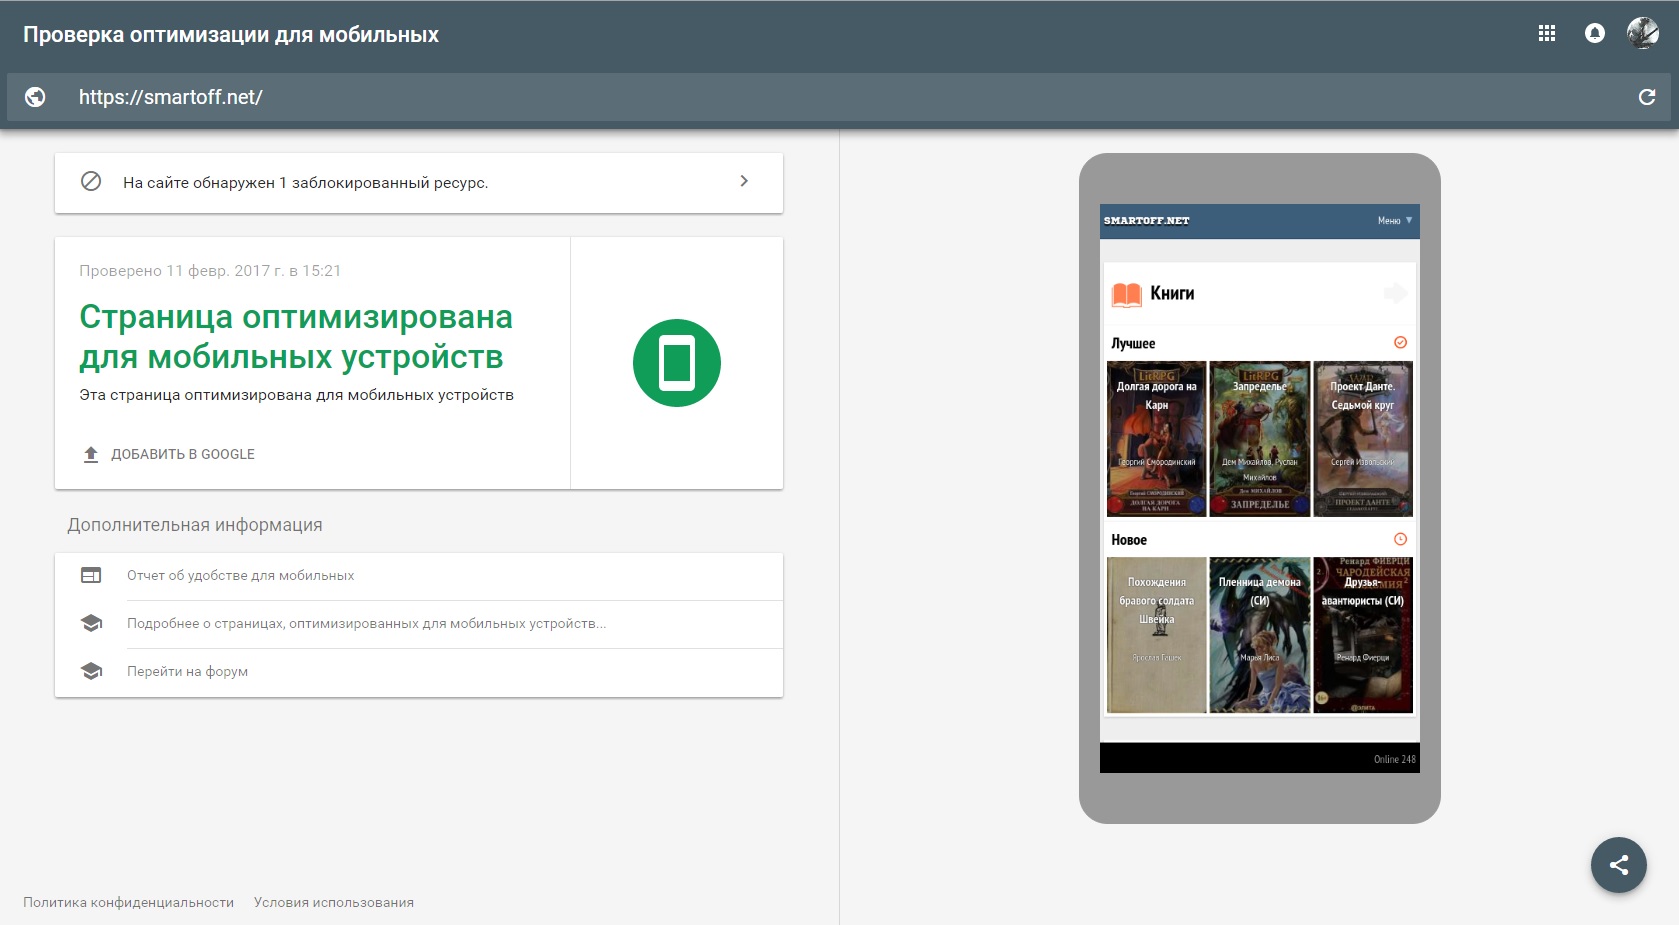Screen dimensions: 1679x925
Task: Open the Google apps grid icon
Action: [1546, 33]
